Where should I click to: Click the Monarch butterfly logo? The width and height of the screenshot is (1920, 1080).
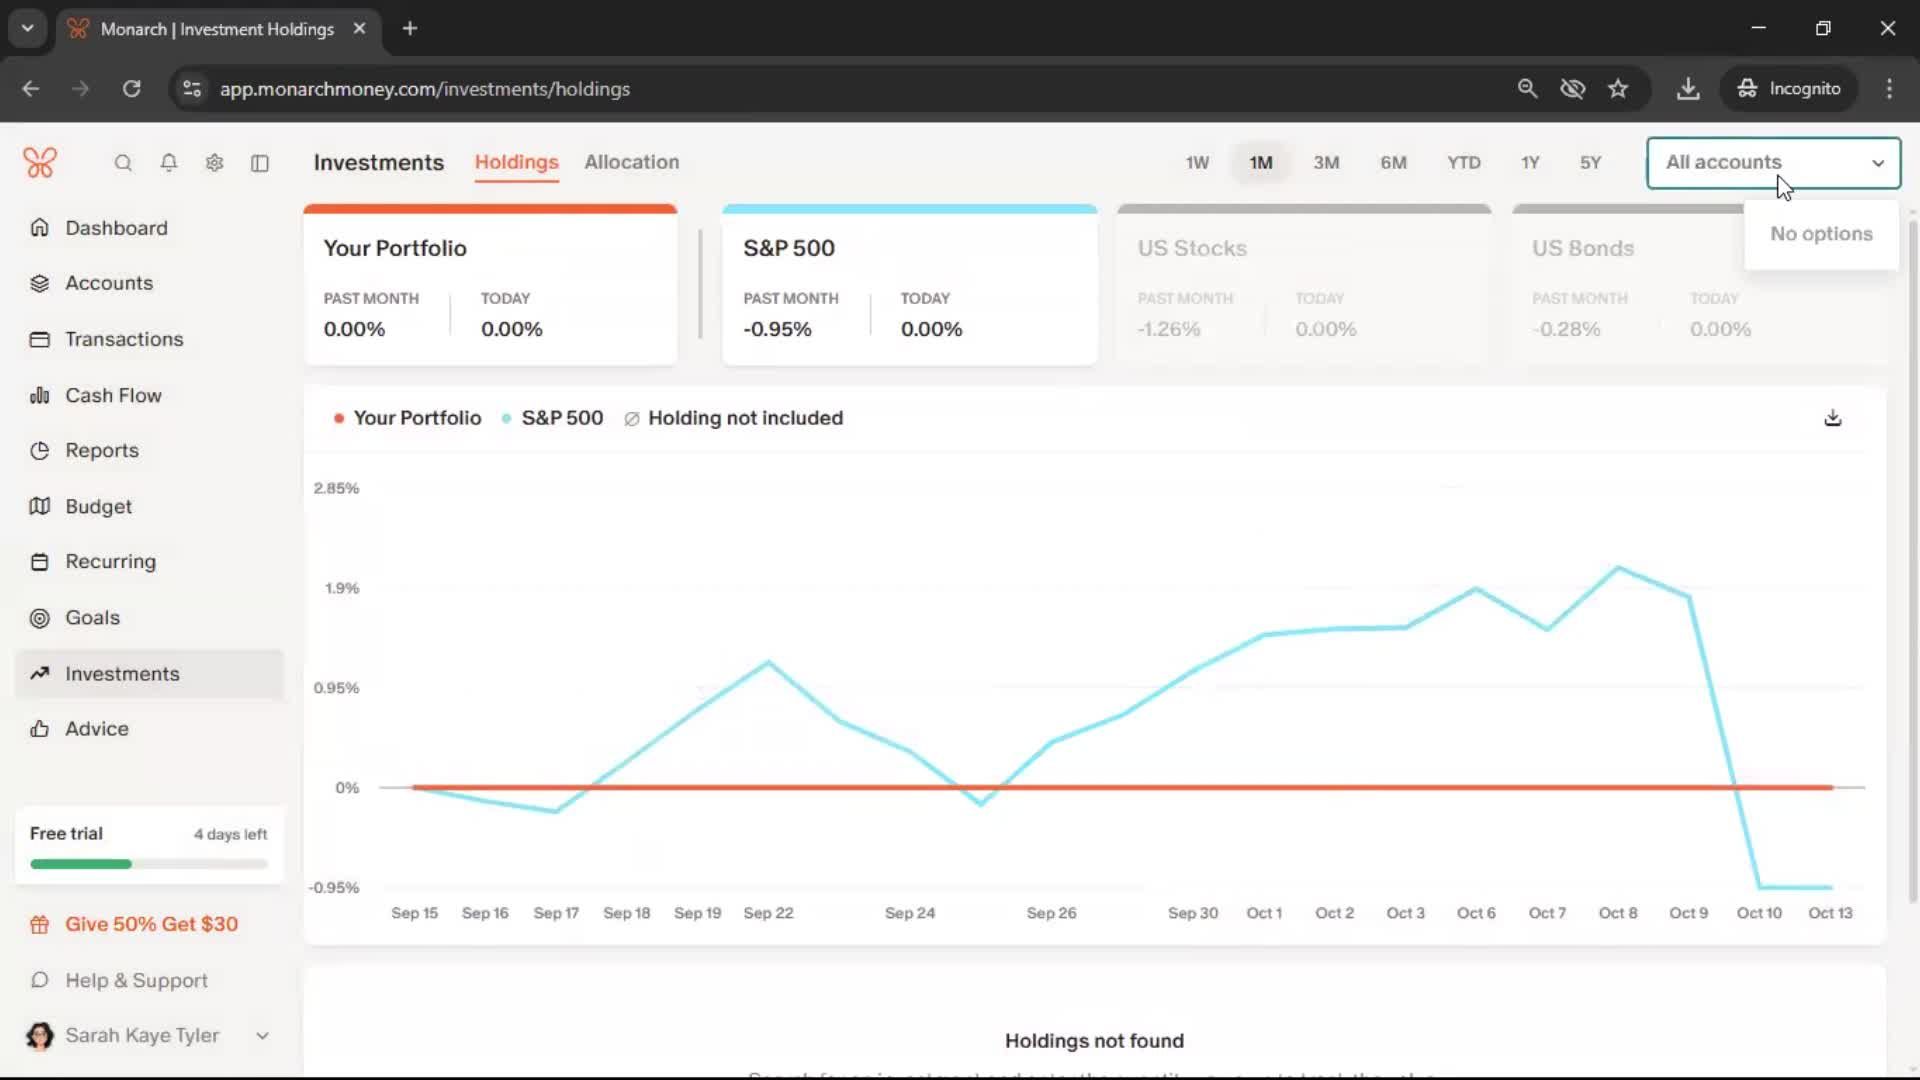coord(40,163)
